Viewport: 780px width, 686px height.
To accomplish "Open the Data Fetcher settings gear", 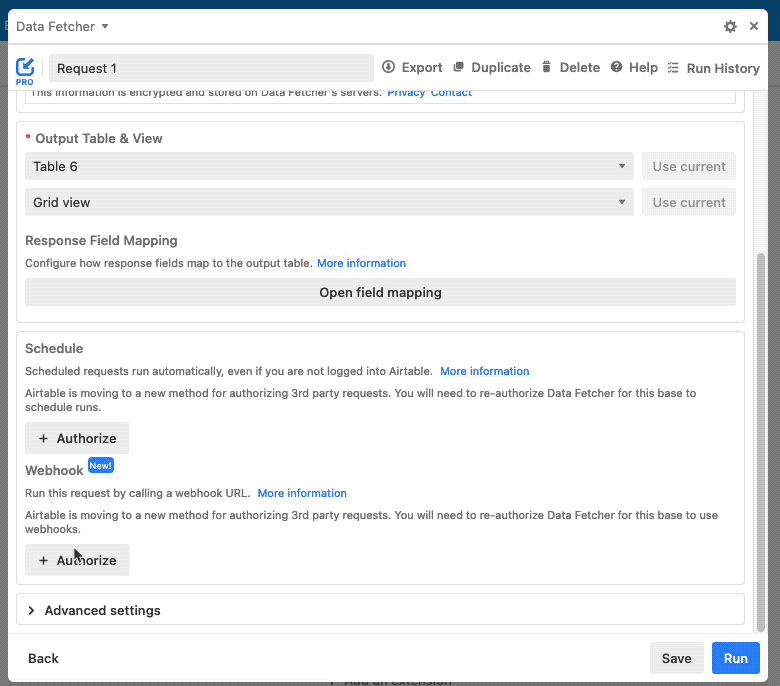I will [730, 26].
